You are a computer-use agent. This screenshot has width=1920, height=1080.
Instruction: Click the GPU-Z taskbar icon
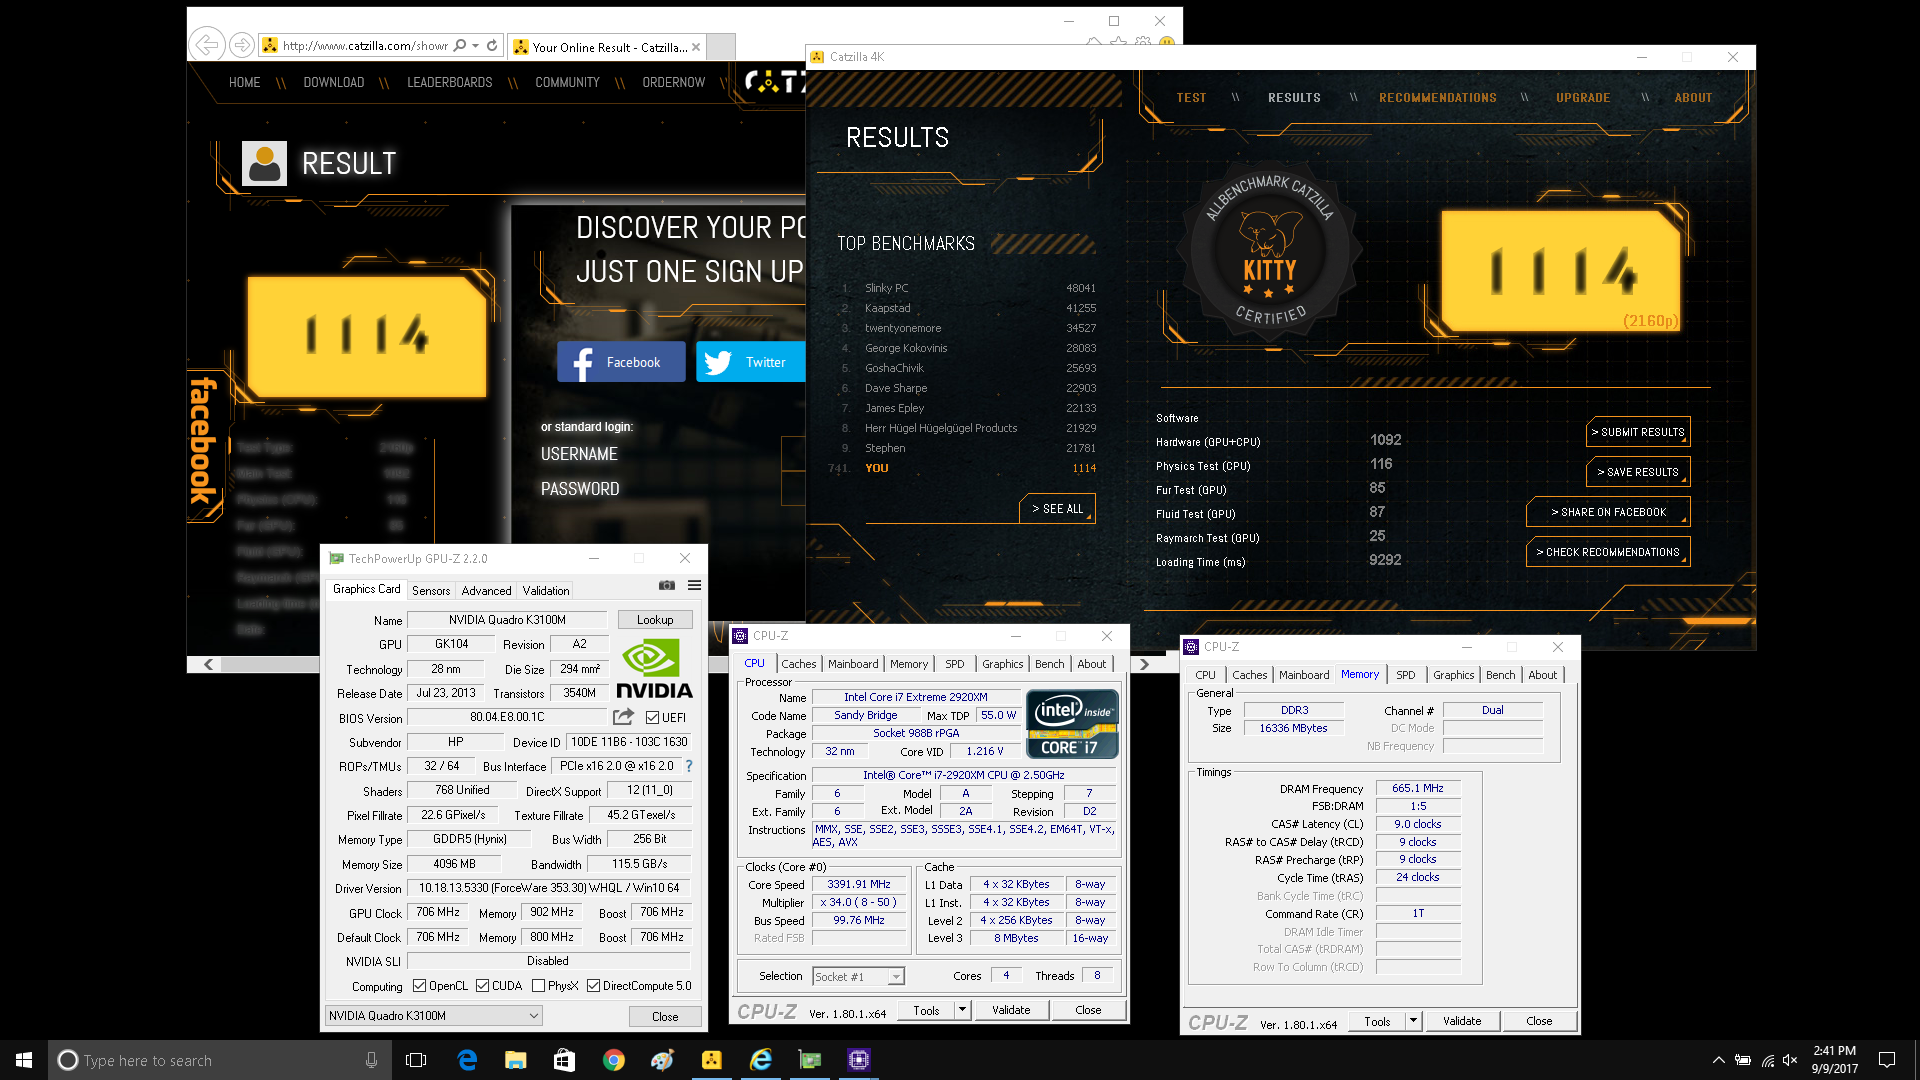(x=810, y=1060)
